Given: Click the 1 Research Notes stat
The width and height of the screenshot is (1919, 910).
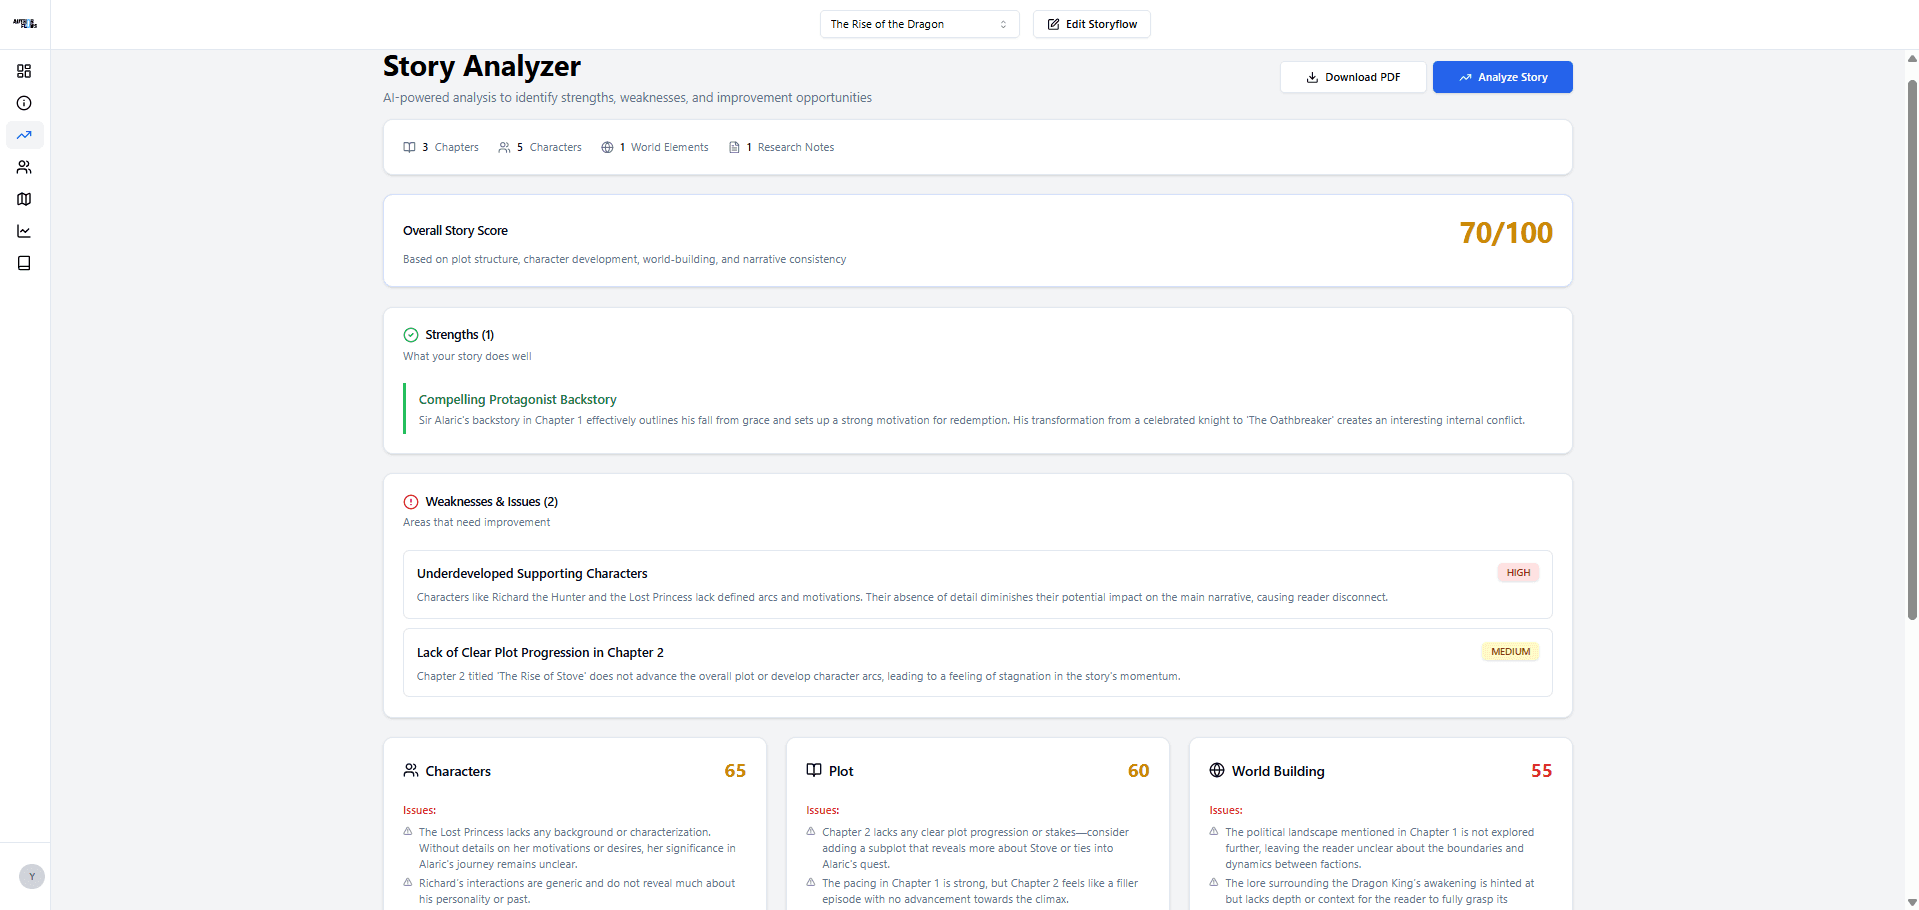Looking at the screenshot, I should click(781, 147).
